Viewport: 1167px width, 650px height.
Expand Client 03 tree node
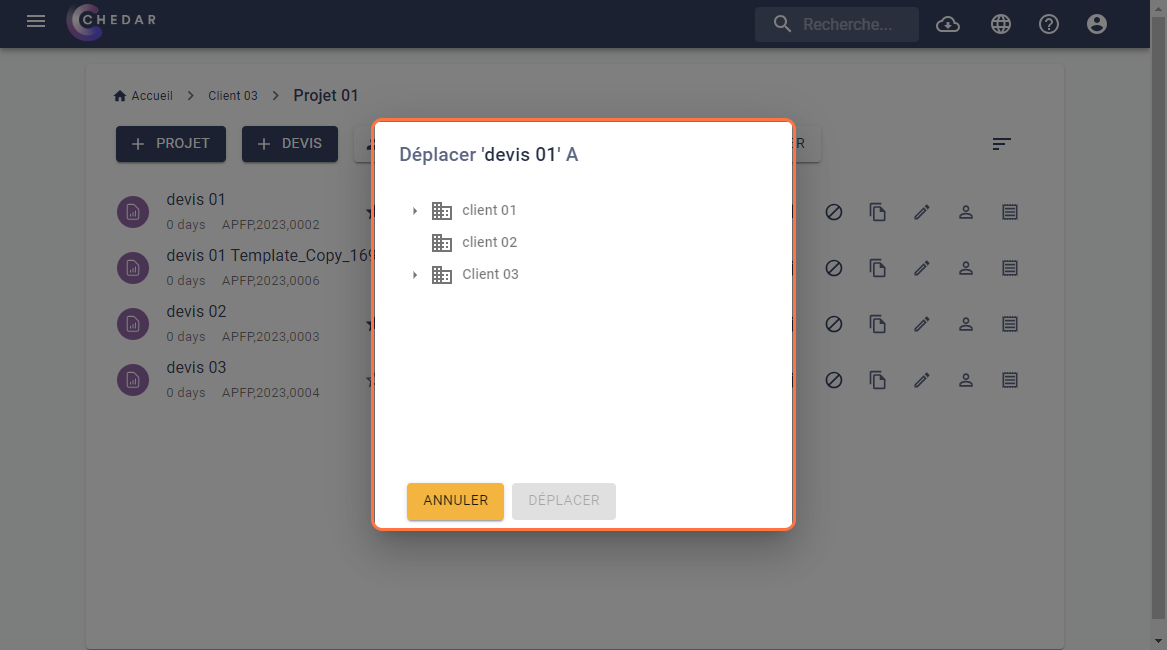tap(415, 275)
